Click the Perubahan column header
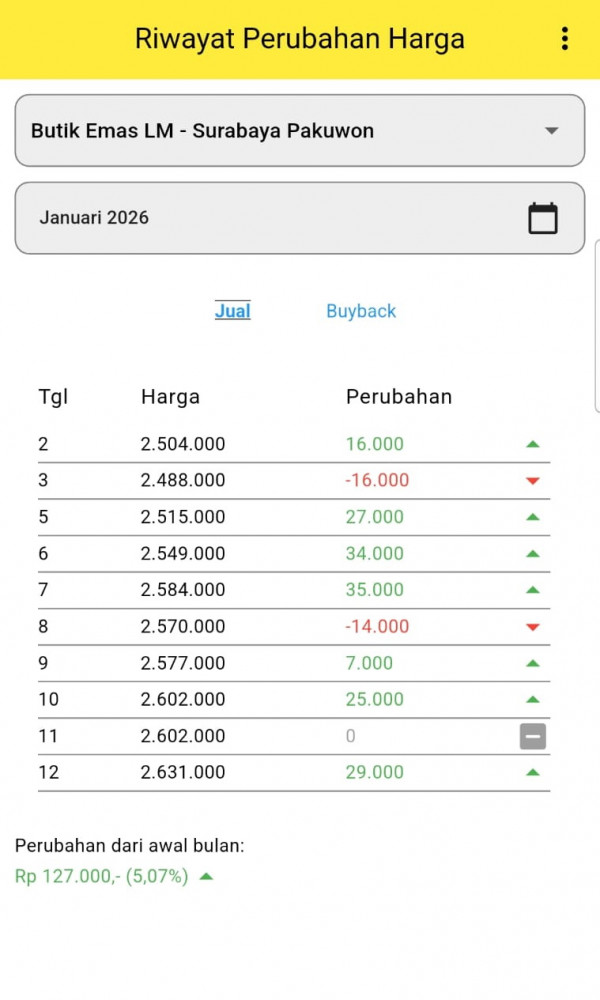600x1000 pixels. (x=398, y=397)
